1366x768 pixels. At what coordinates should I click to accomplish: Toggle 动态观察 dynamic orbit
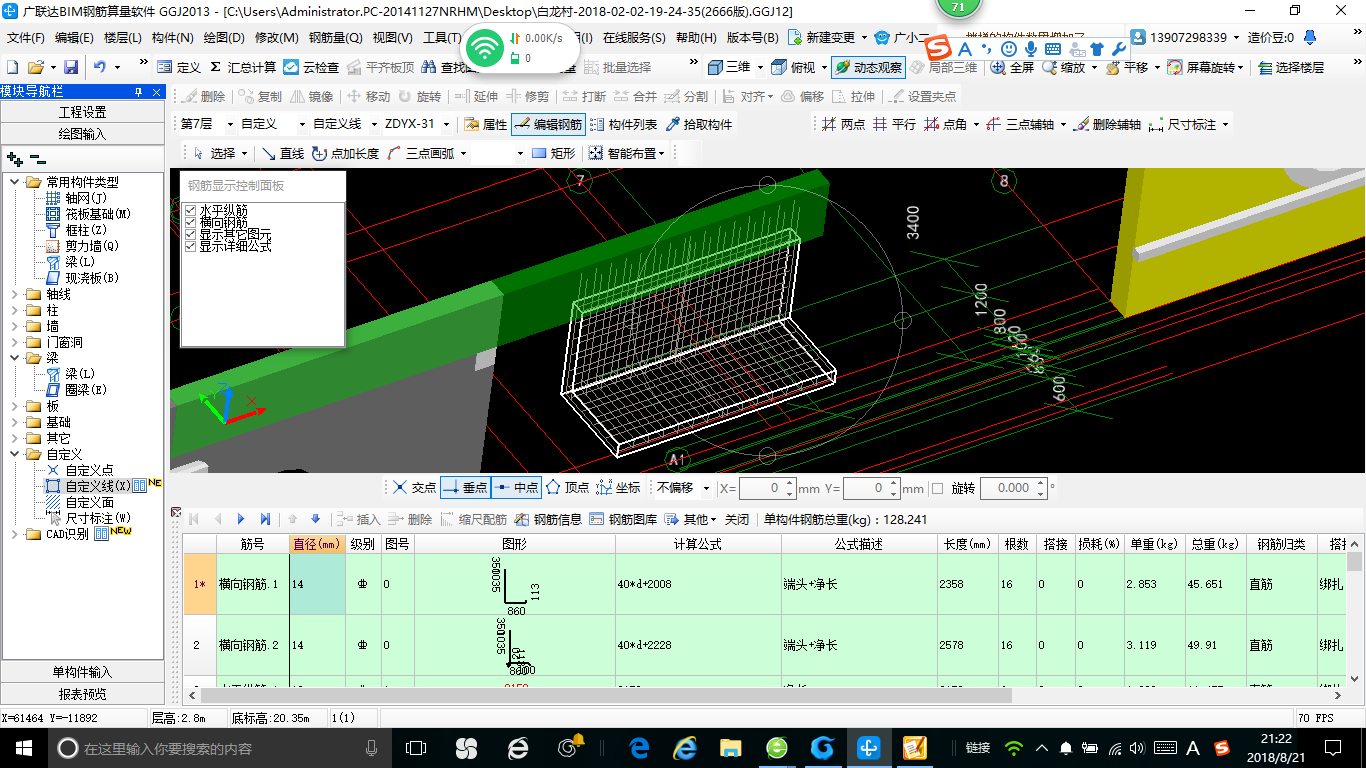tap(868, 67)
